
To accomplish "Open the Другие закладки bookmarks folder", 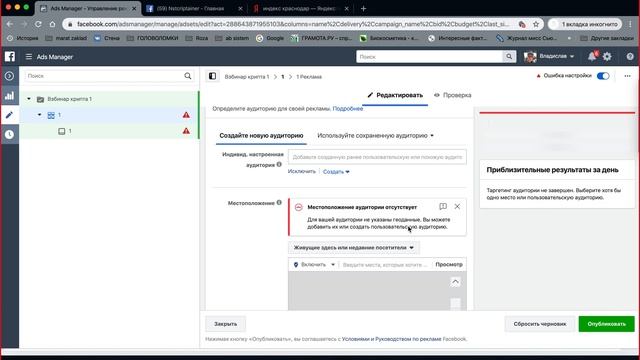I will point(607,38).
